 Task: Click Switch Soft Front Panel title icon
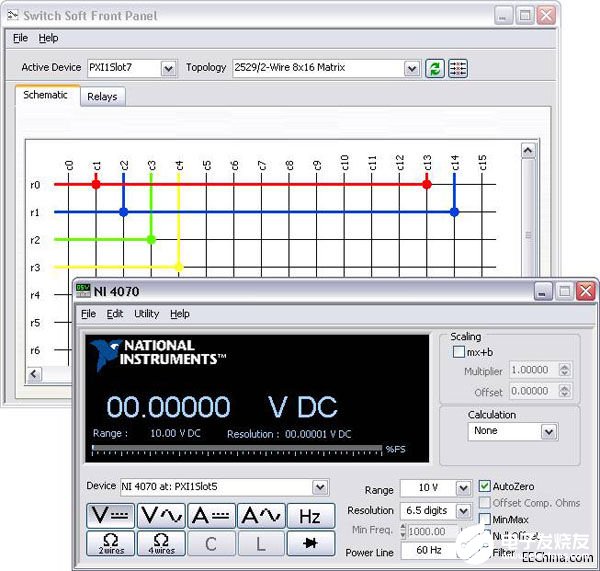13,15
